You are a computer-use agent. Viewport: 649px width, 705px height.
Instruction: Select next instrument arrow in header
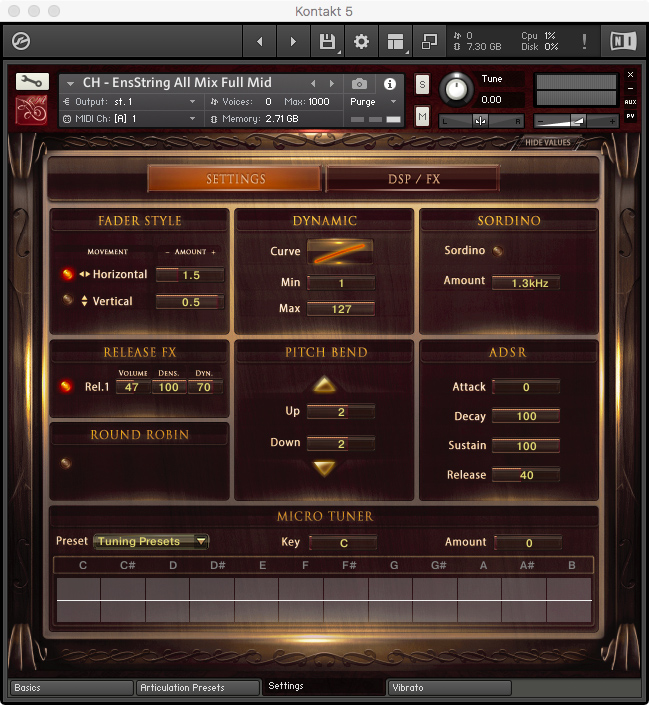coord(332,83)
